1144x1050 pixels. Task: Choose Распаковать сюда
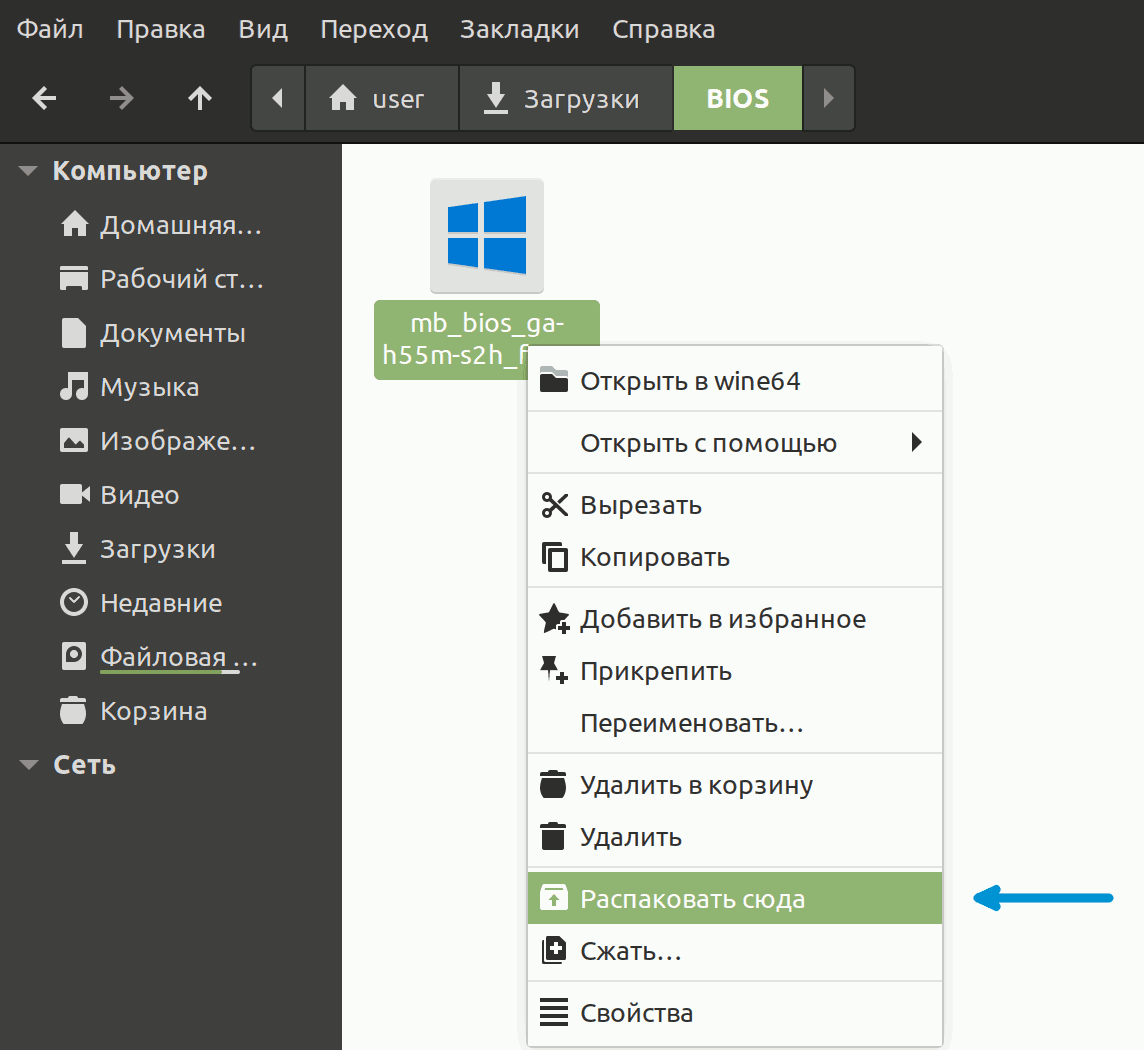coord(735,898)
